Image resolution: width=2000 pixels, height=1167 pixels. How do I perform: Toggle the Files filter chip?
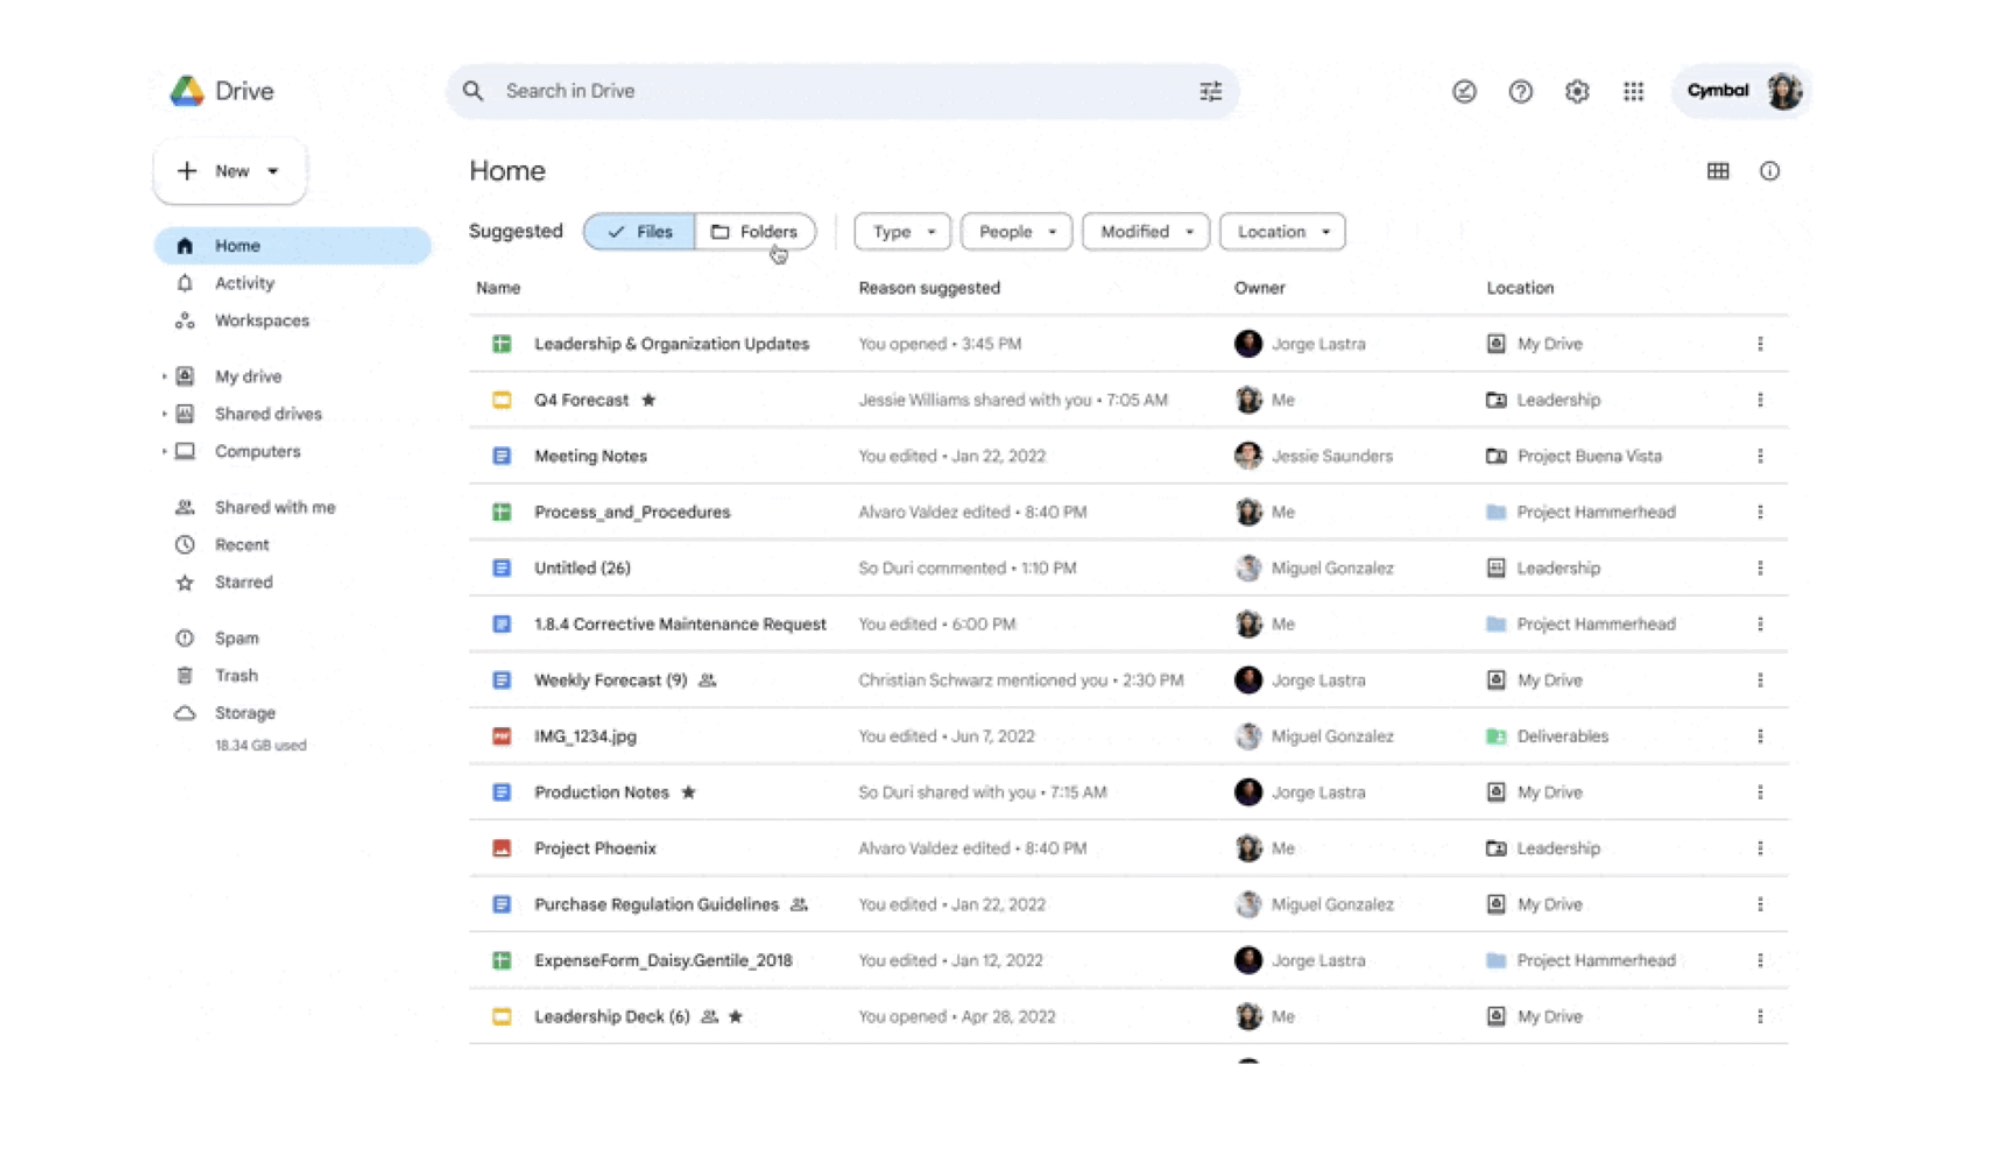coord(639,231)
